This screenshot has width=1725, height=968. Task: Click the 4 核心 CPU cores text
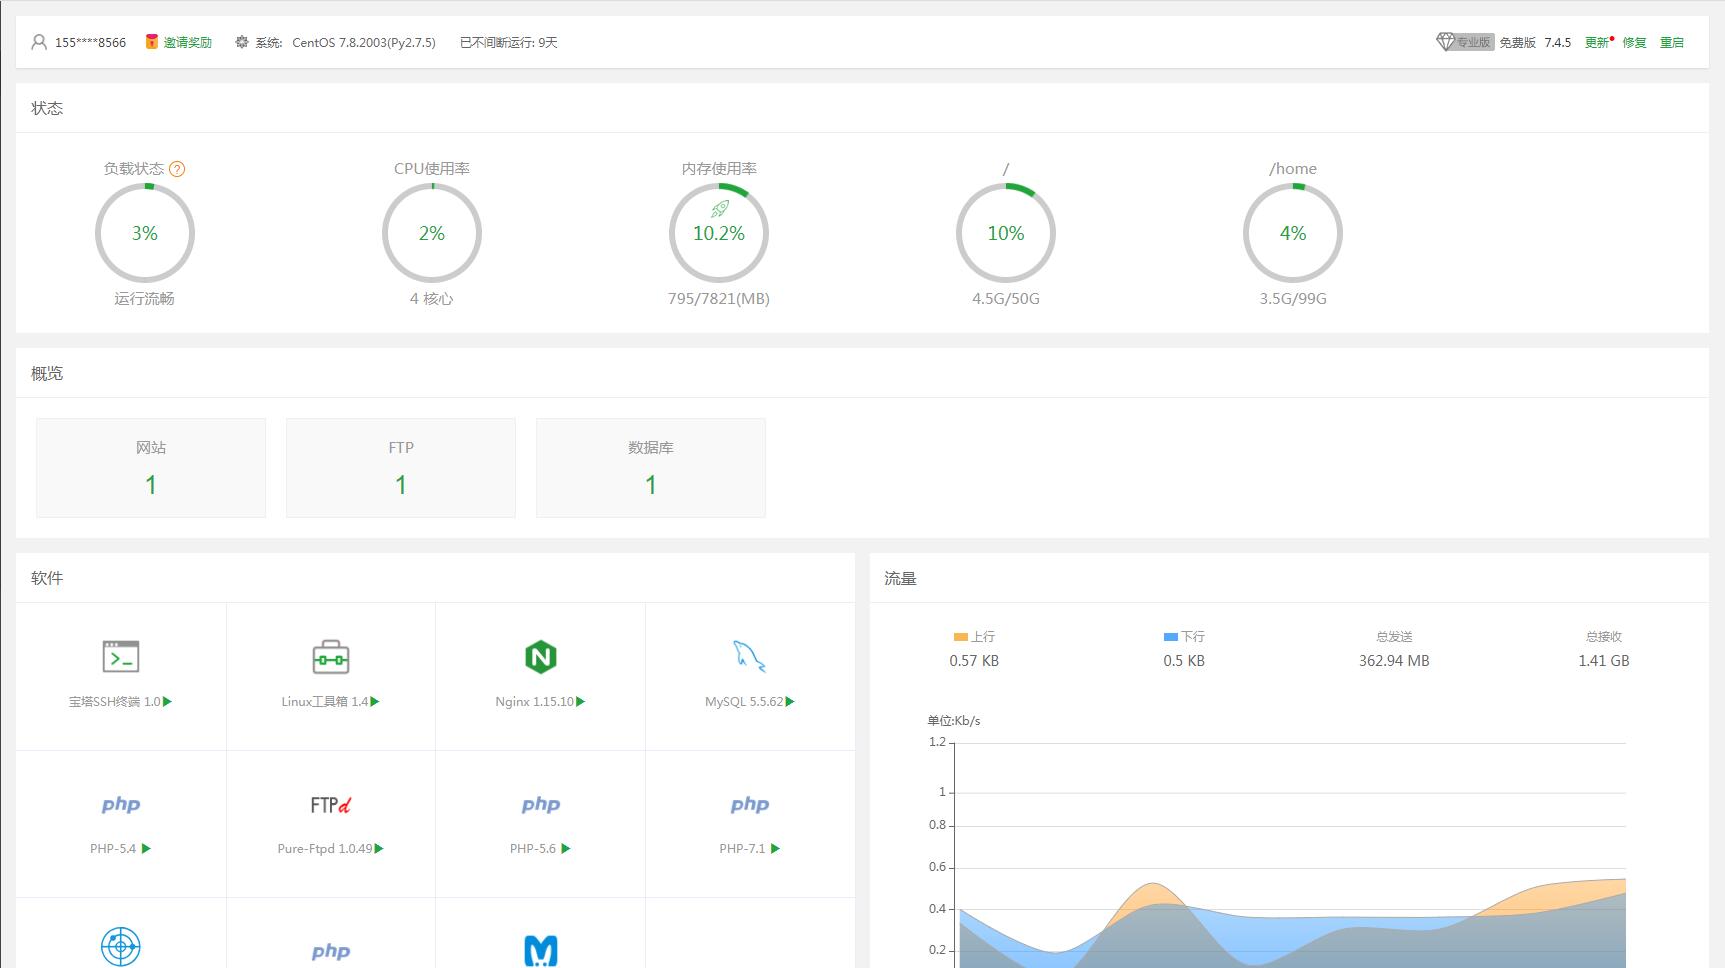(x=431, y=299)
